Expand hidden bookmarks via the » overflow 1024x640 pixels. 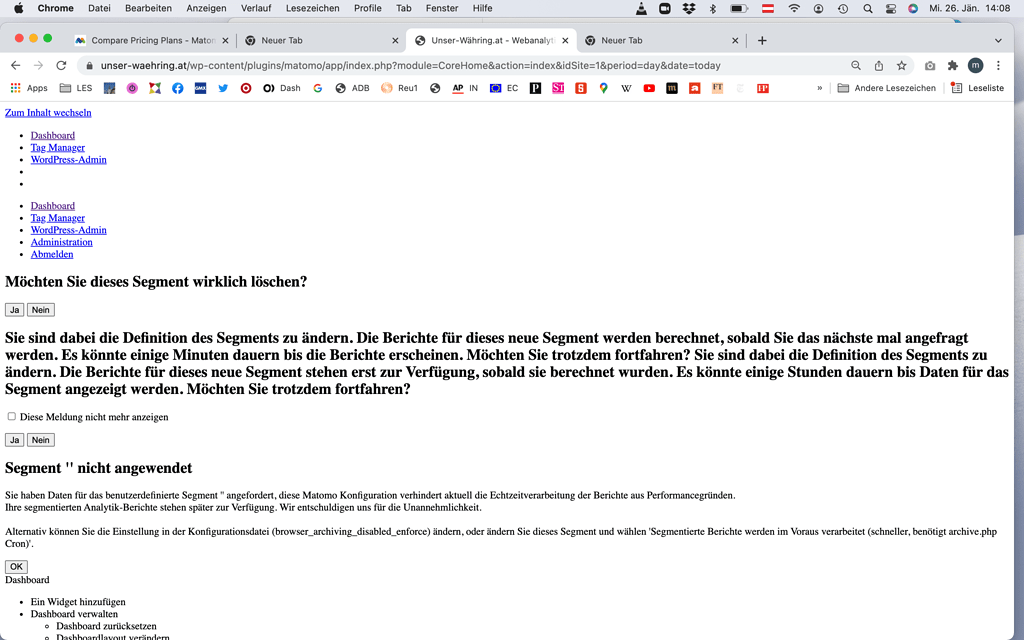coord(819,88)
